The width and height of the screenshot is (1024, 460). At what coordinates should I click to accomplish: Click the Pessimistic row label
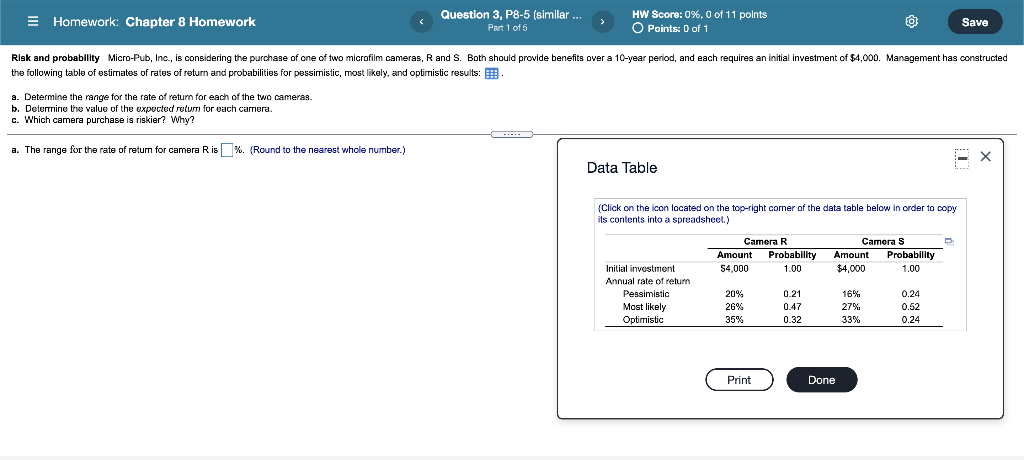pos(646,294)
